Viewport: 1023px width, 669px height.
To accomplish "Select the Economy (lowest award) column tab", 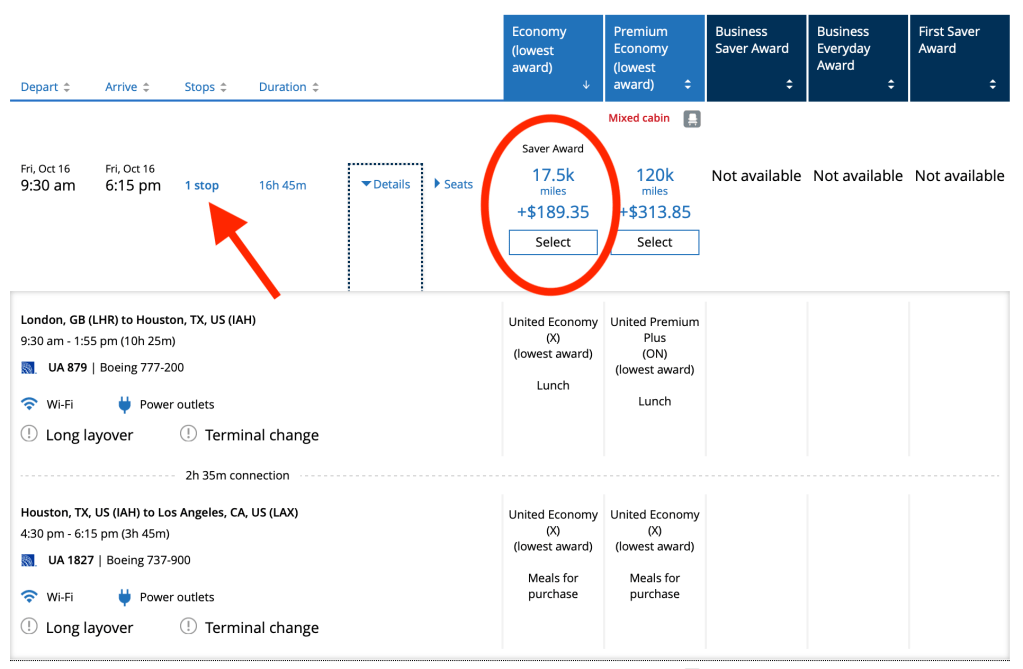I will click(553, 58).
